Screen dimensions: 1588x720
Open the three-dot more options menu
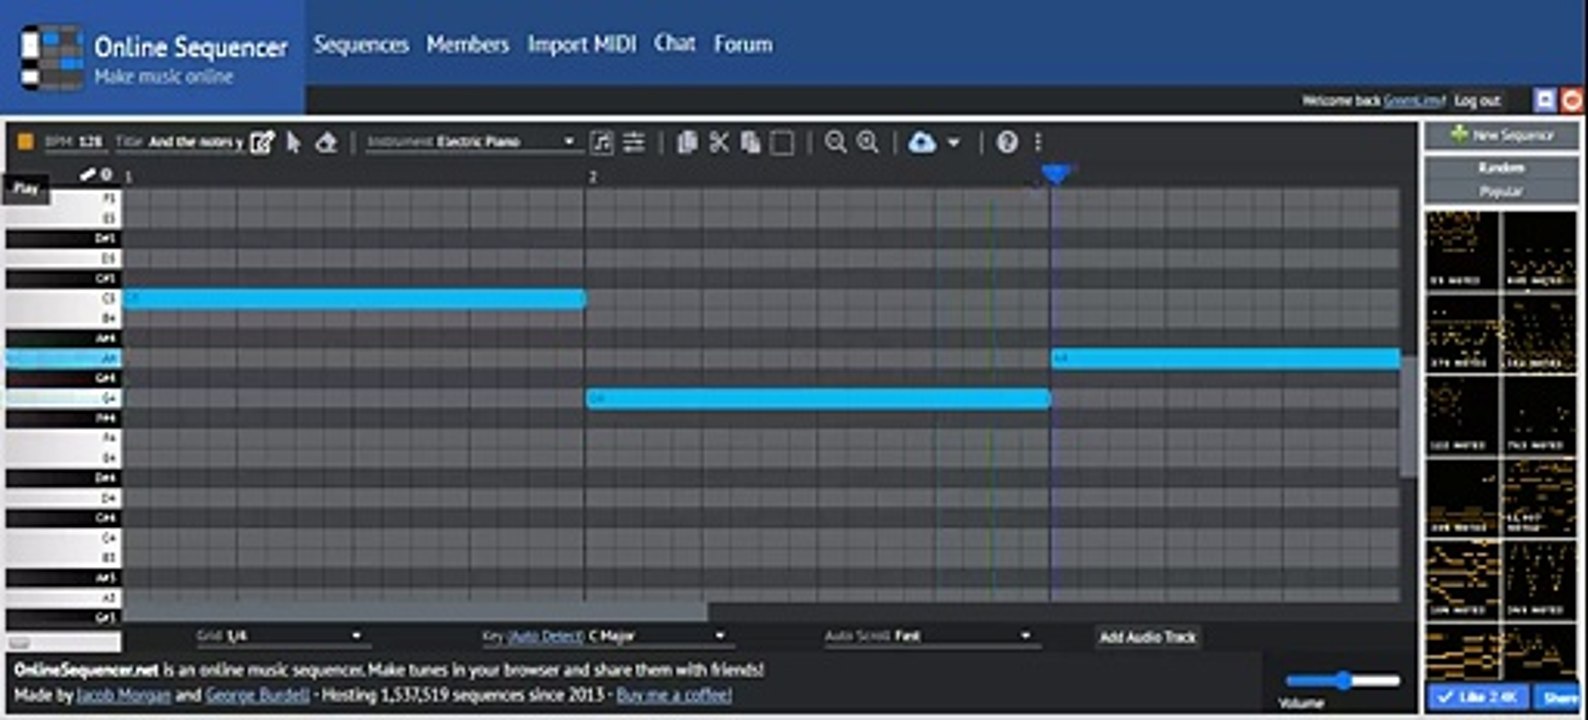click(x=1038, y=142)
